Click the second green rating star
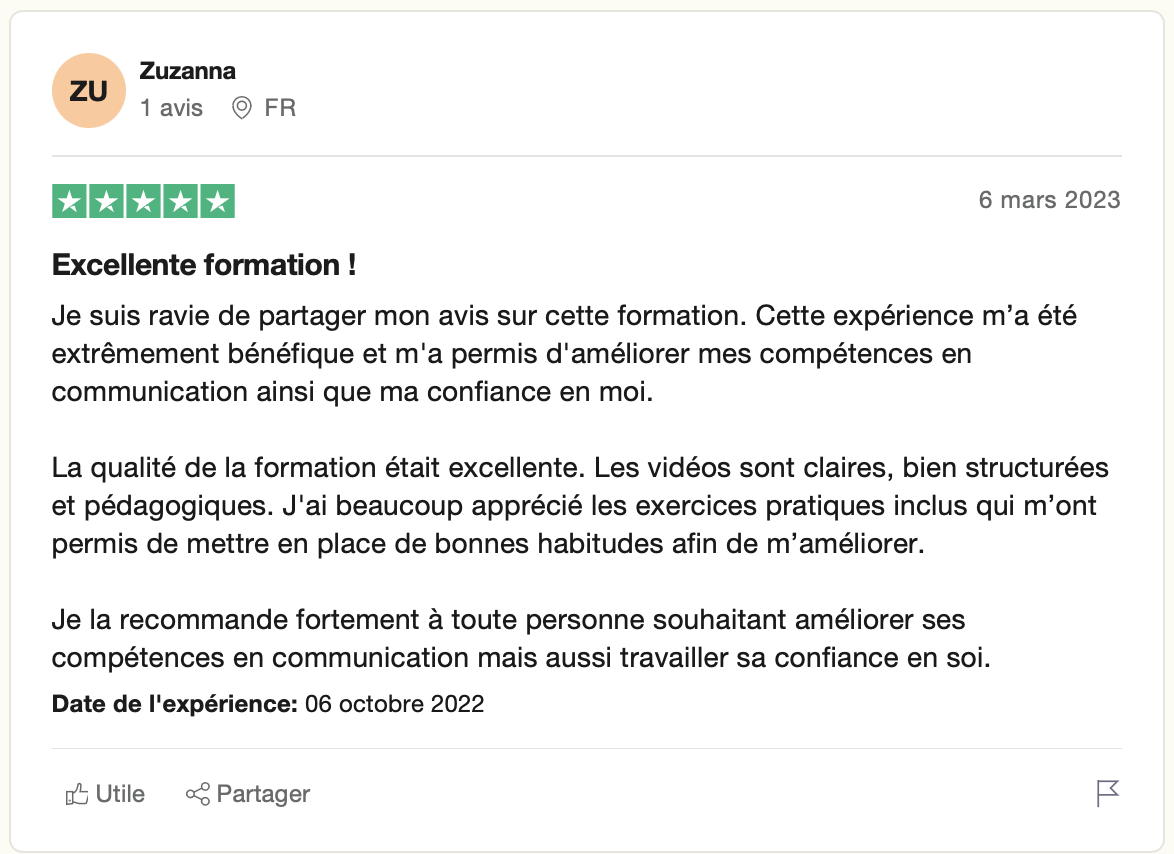This screenshot has width=1174, height=854. pos(106,201)
